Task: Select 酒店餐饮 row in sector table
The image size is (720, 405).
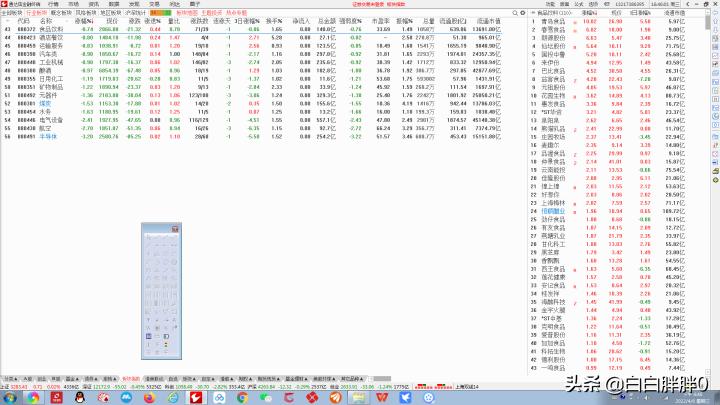Action: [x=251, y=38]
